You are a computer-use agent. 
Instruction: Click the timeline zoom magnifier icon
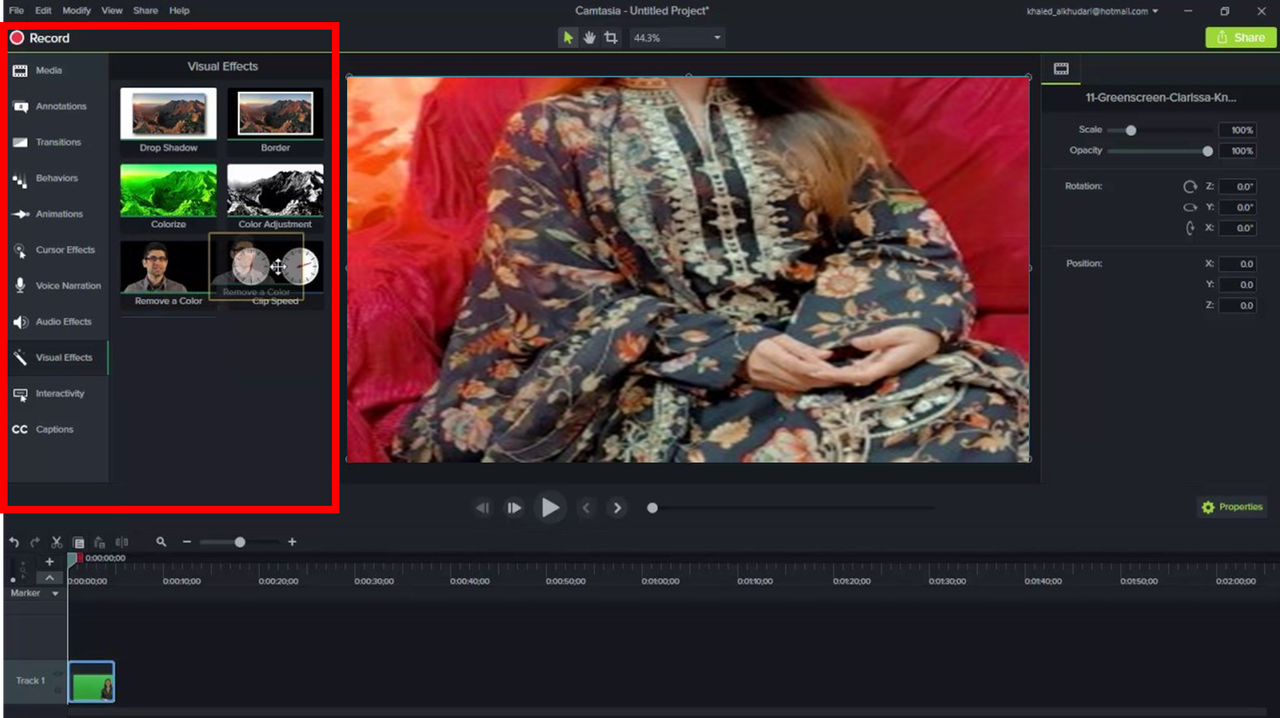(161, 542)
